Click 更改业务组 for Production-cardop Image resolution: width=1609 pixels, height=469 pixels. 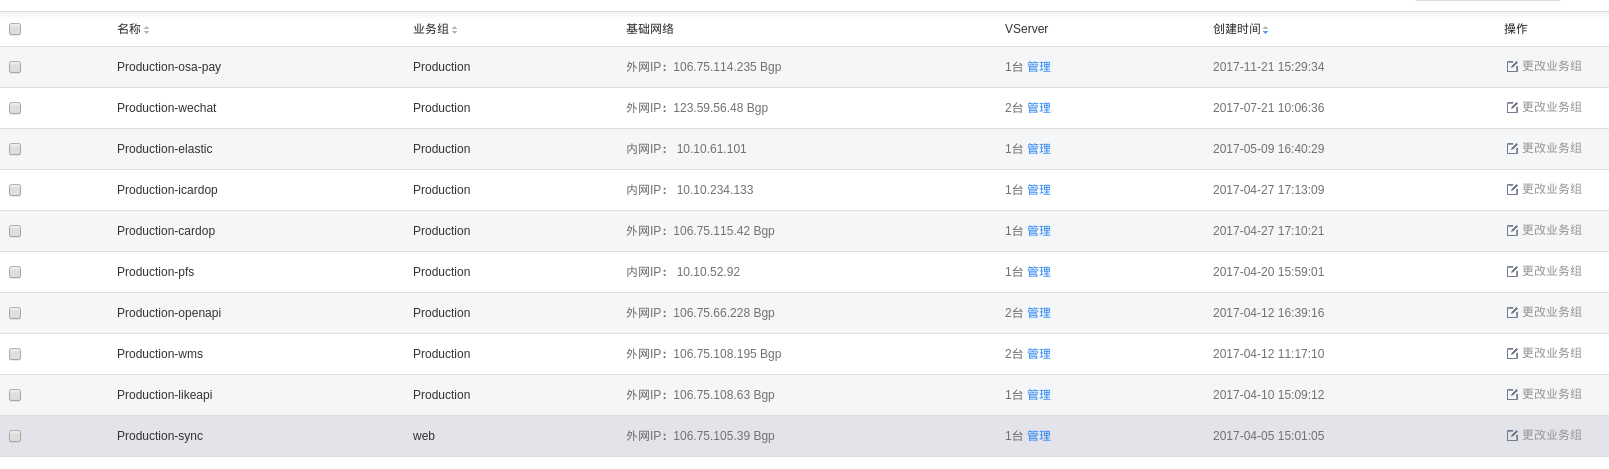click(1552, 230)
